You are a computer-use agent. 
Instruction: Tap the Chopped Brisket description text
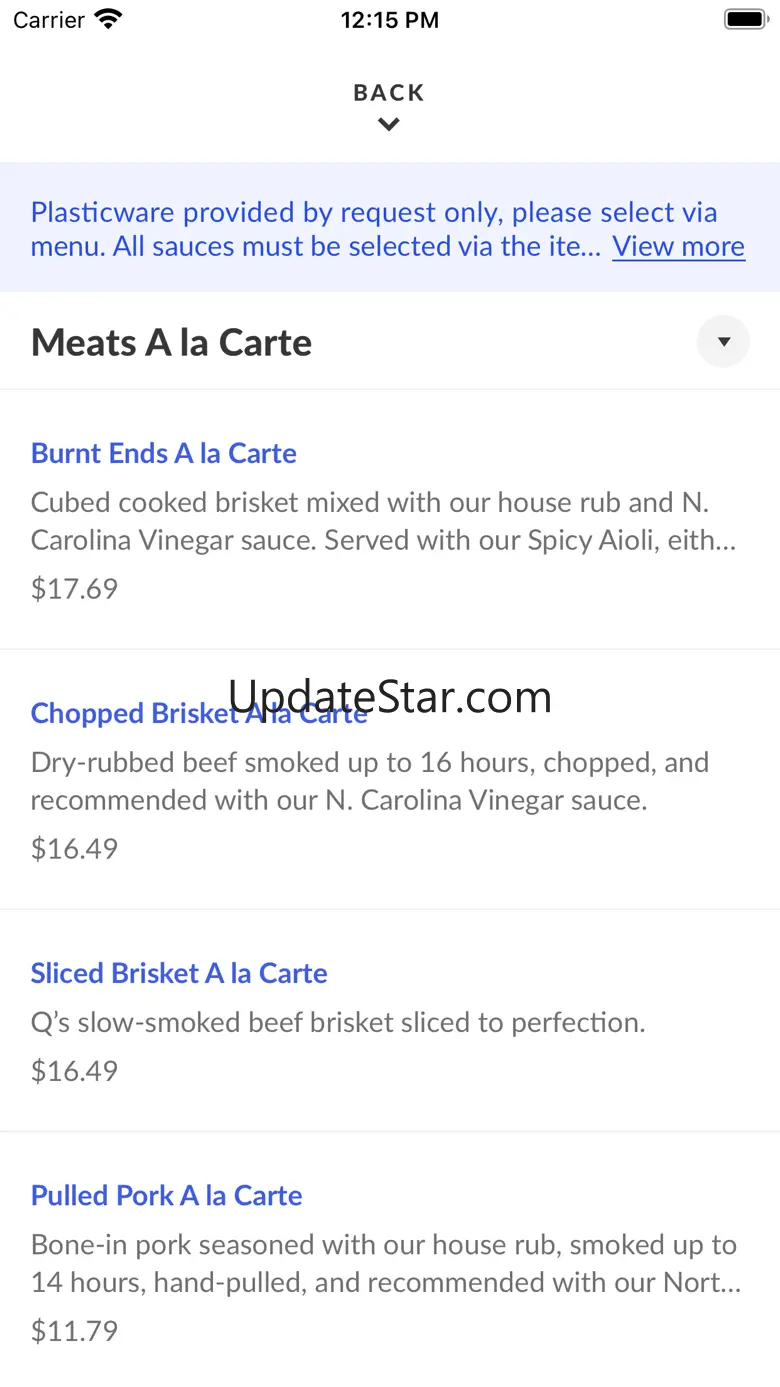[370, 781]
